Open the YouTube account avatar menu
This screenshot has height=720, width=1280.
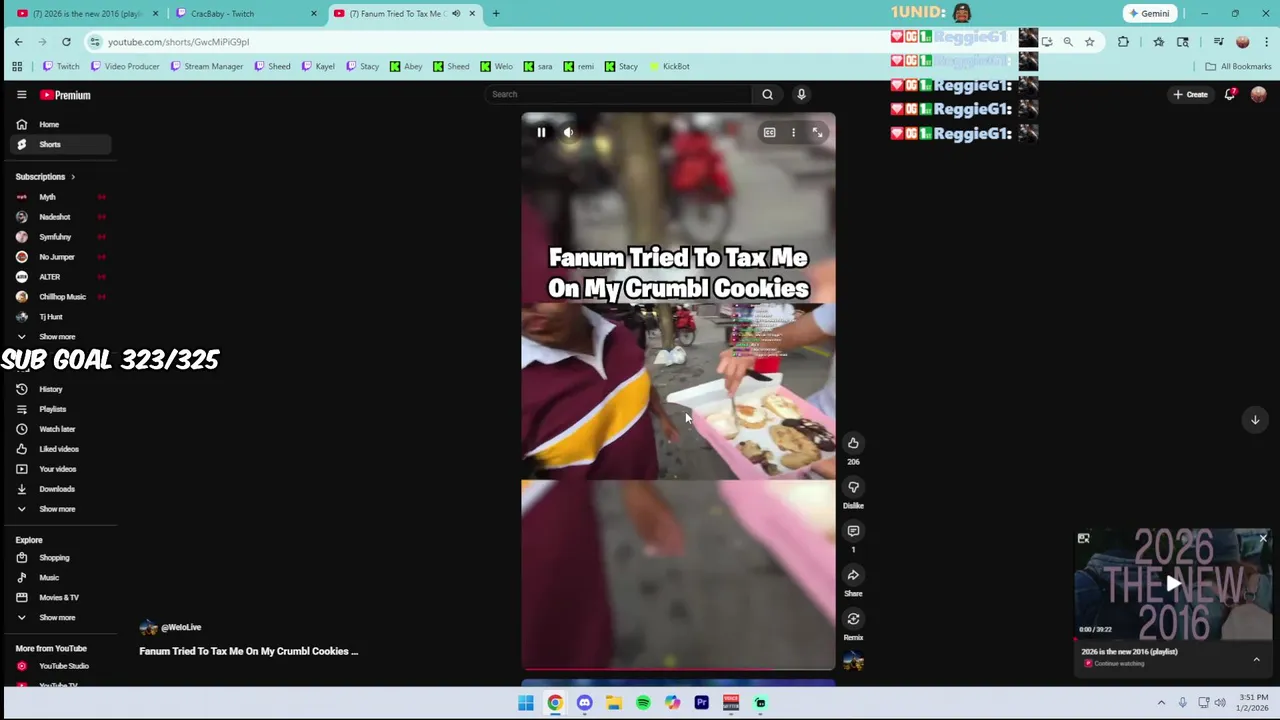[x=1258, y=94]
